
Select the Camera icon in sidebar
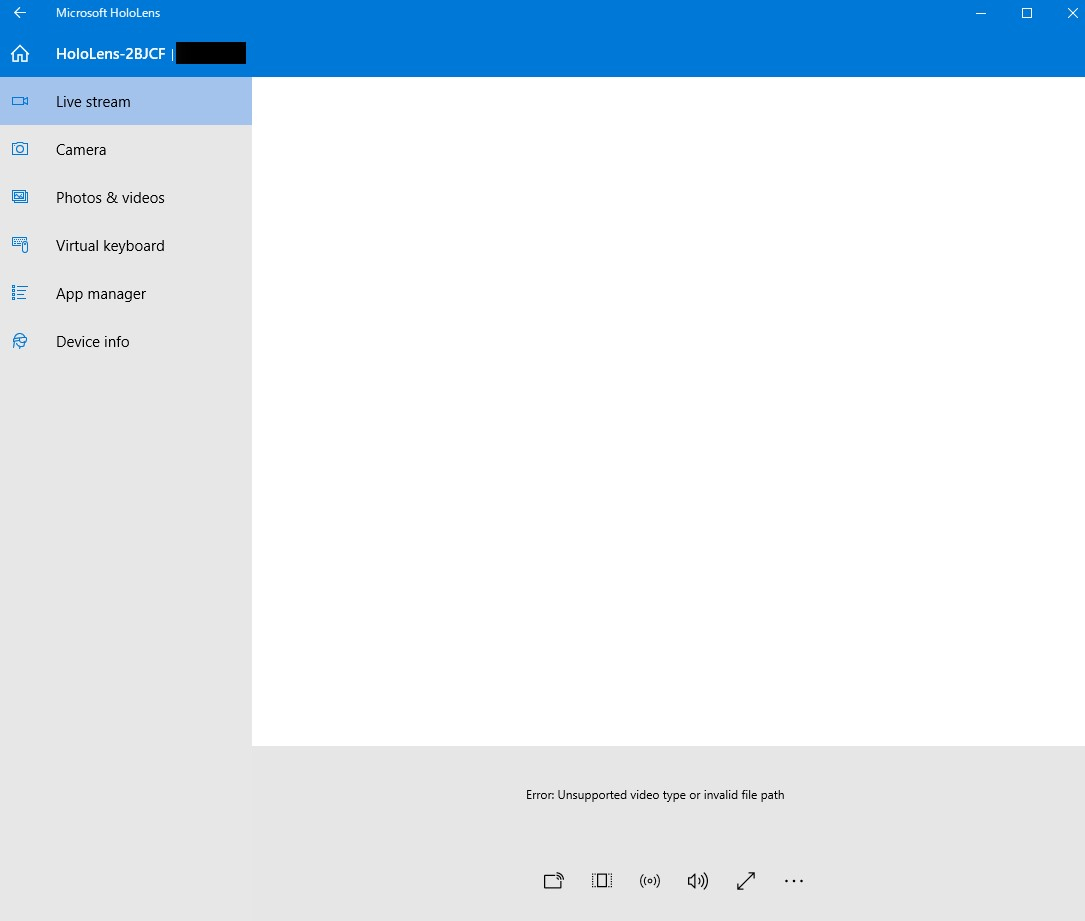(20, 149)
